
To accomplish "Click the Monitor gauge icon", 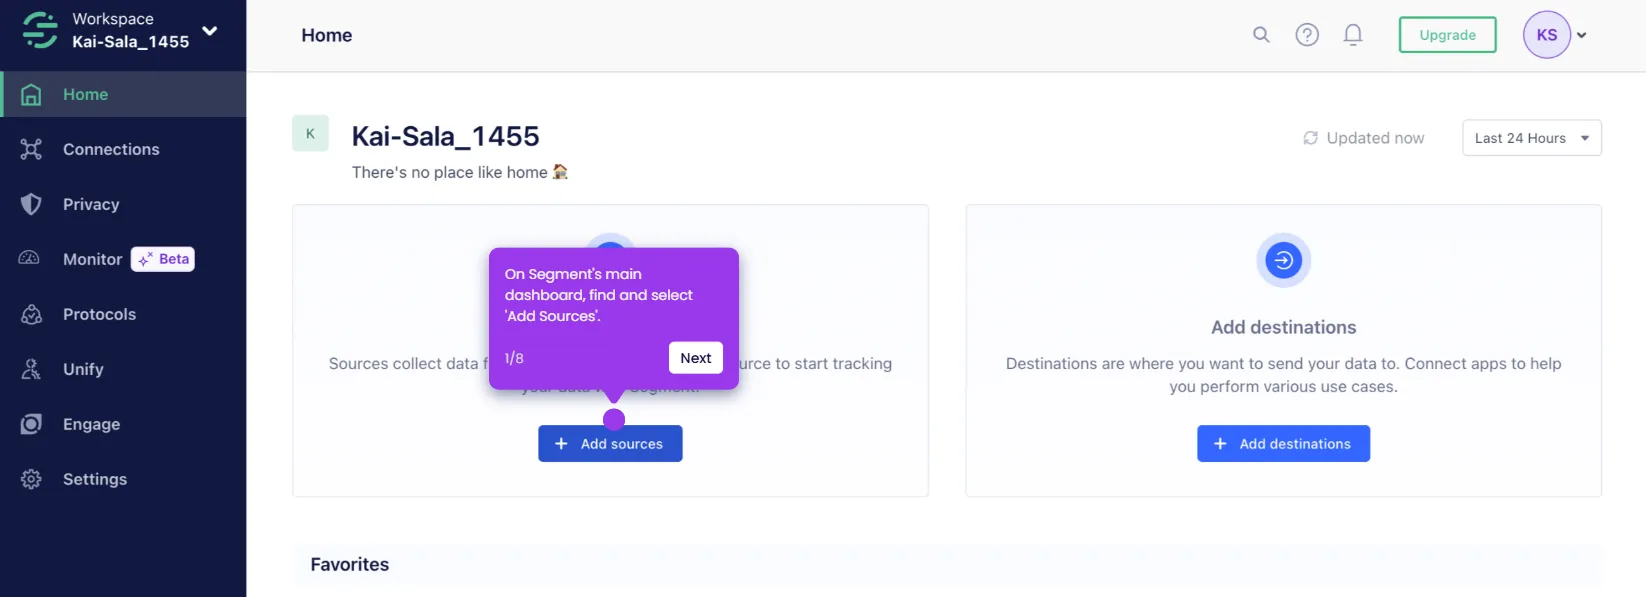I will pos(29,258).
